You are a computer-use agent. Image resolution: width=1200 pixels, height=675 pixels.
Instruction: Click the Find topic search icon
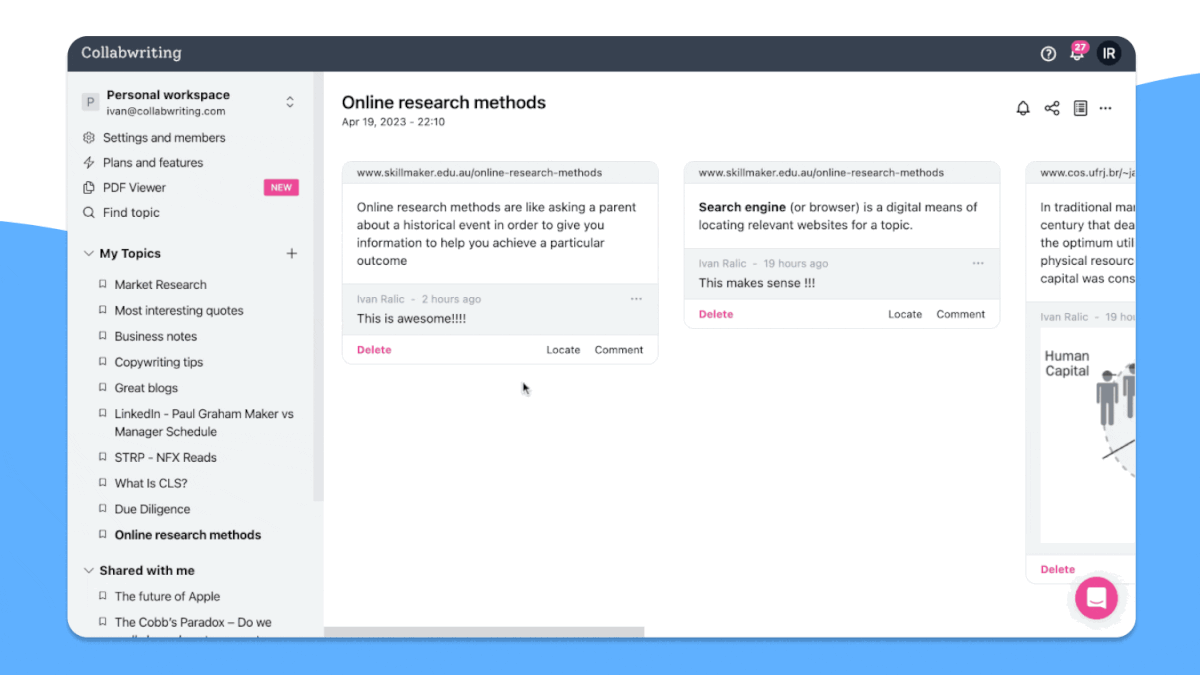coord(89,213)
